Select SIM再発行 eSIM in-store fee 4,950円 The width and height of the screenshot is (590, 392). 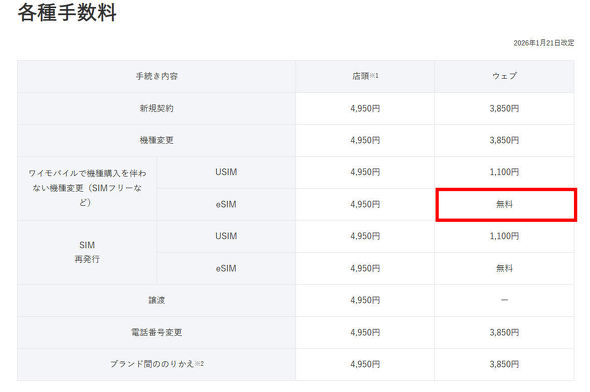(x=365, y=268)
